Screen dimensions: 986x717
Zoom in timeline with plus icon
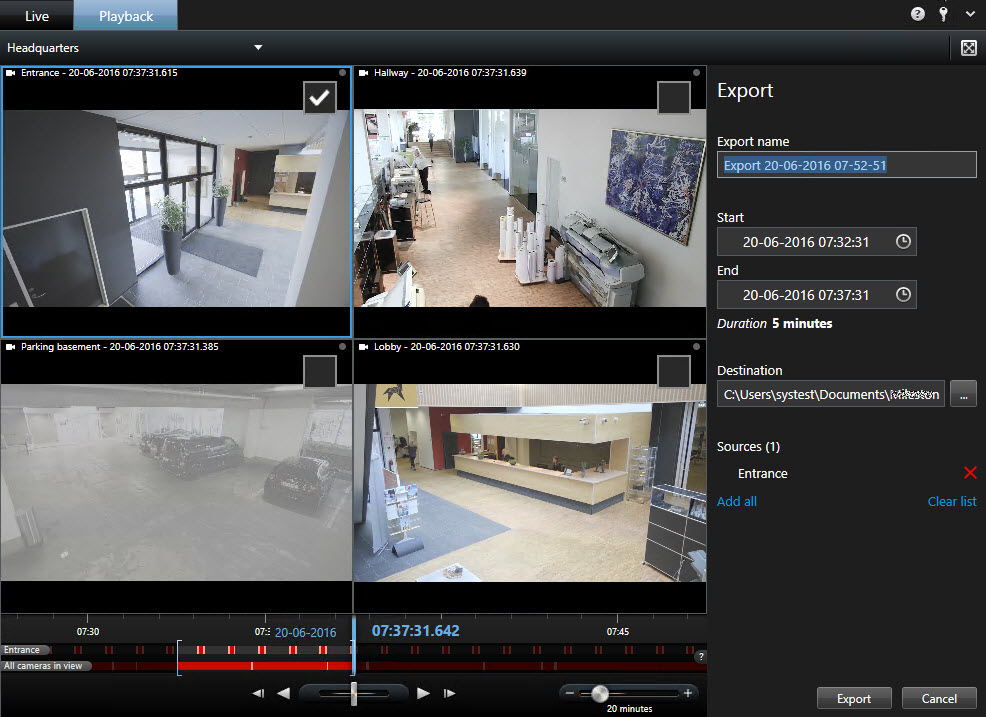[687, 693]
